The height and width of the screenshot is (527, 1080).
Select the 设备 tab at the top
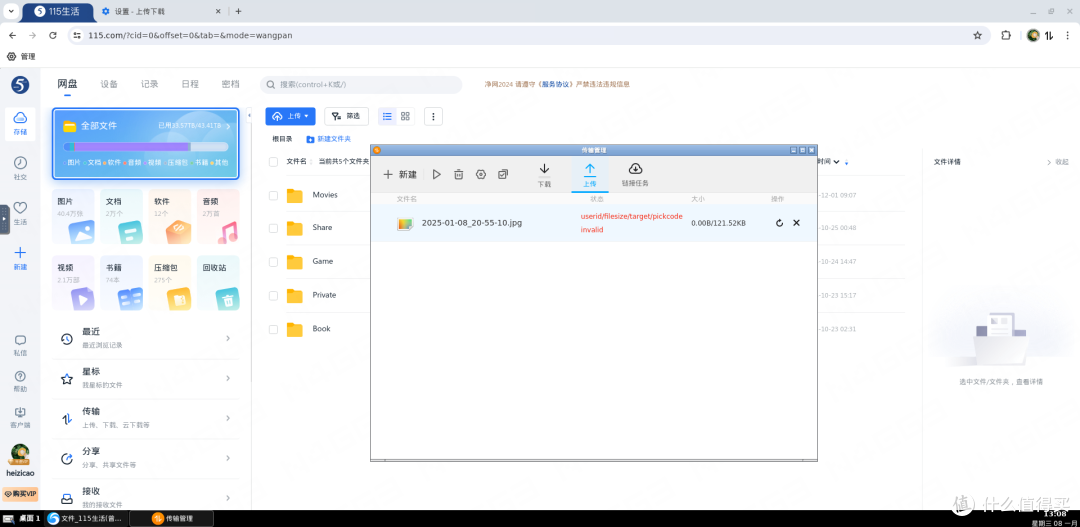pyautogui.click(x=109, y=85)
